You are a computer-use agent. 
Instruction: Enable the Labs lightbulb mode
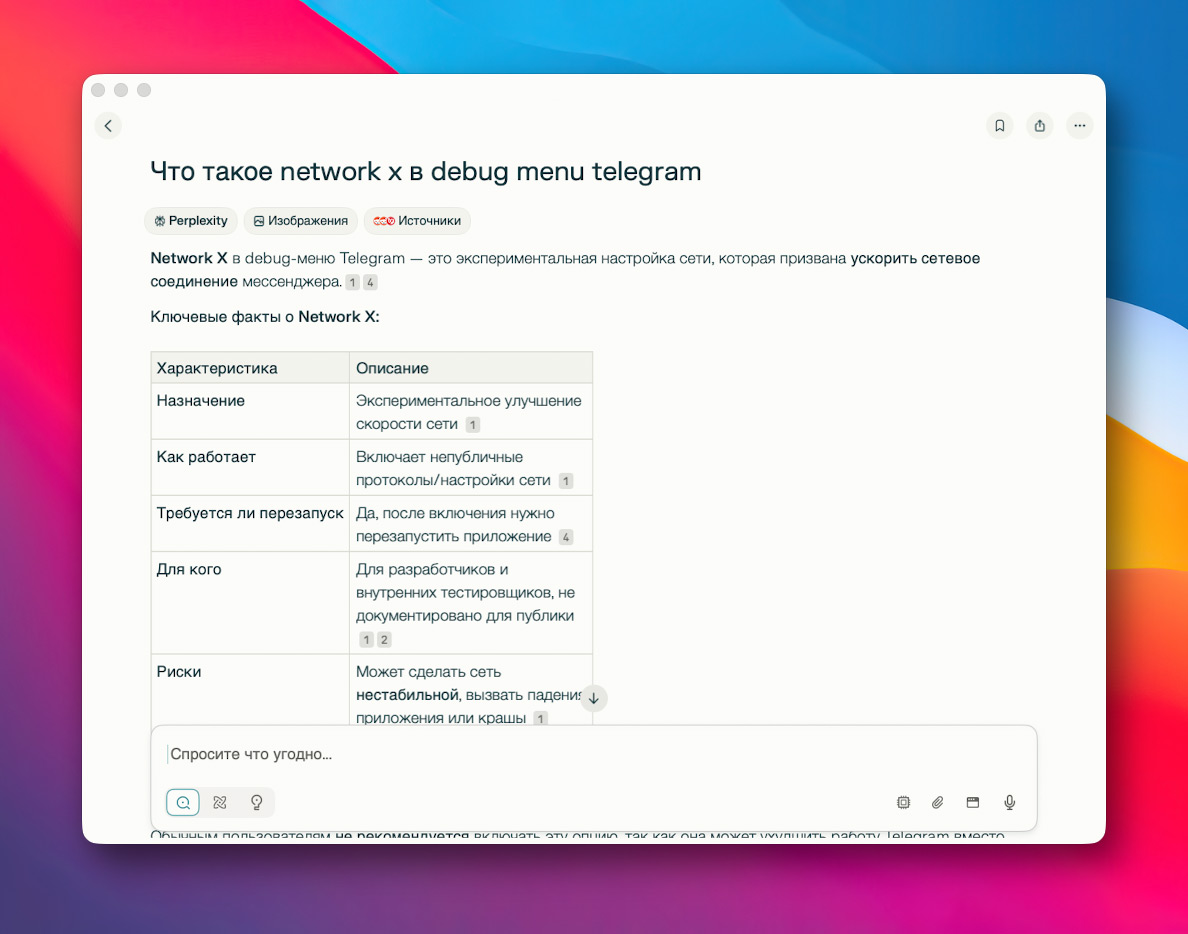tap(256, 802)
